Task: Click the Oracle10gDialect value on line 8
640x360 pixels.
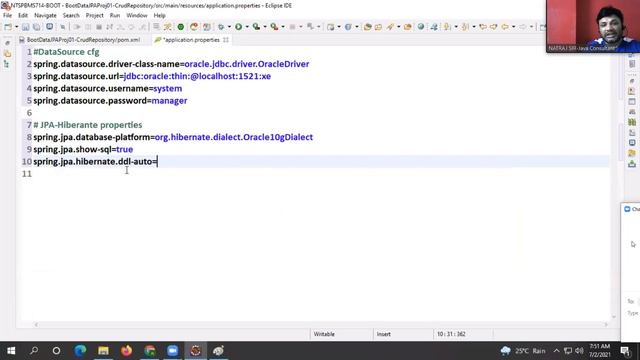Action: [x=233, y=137]
